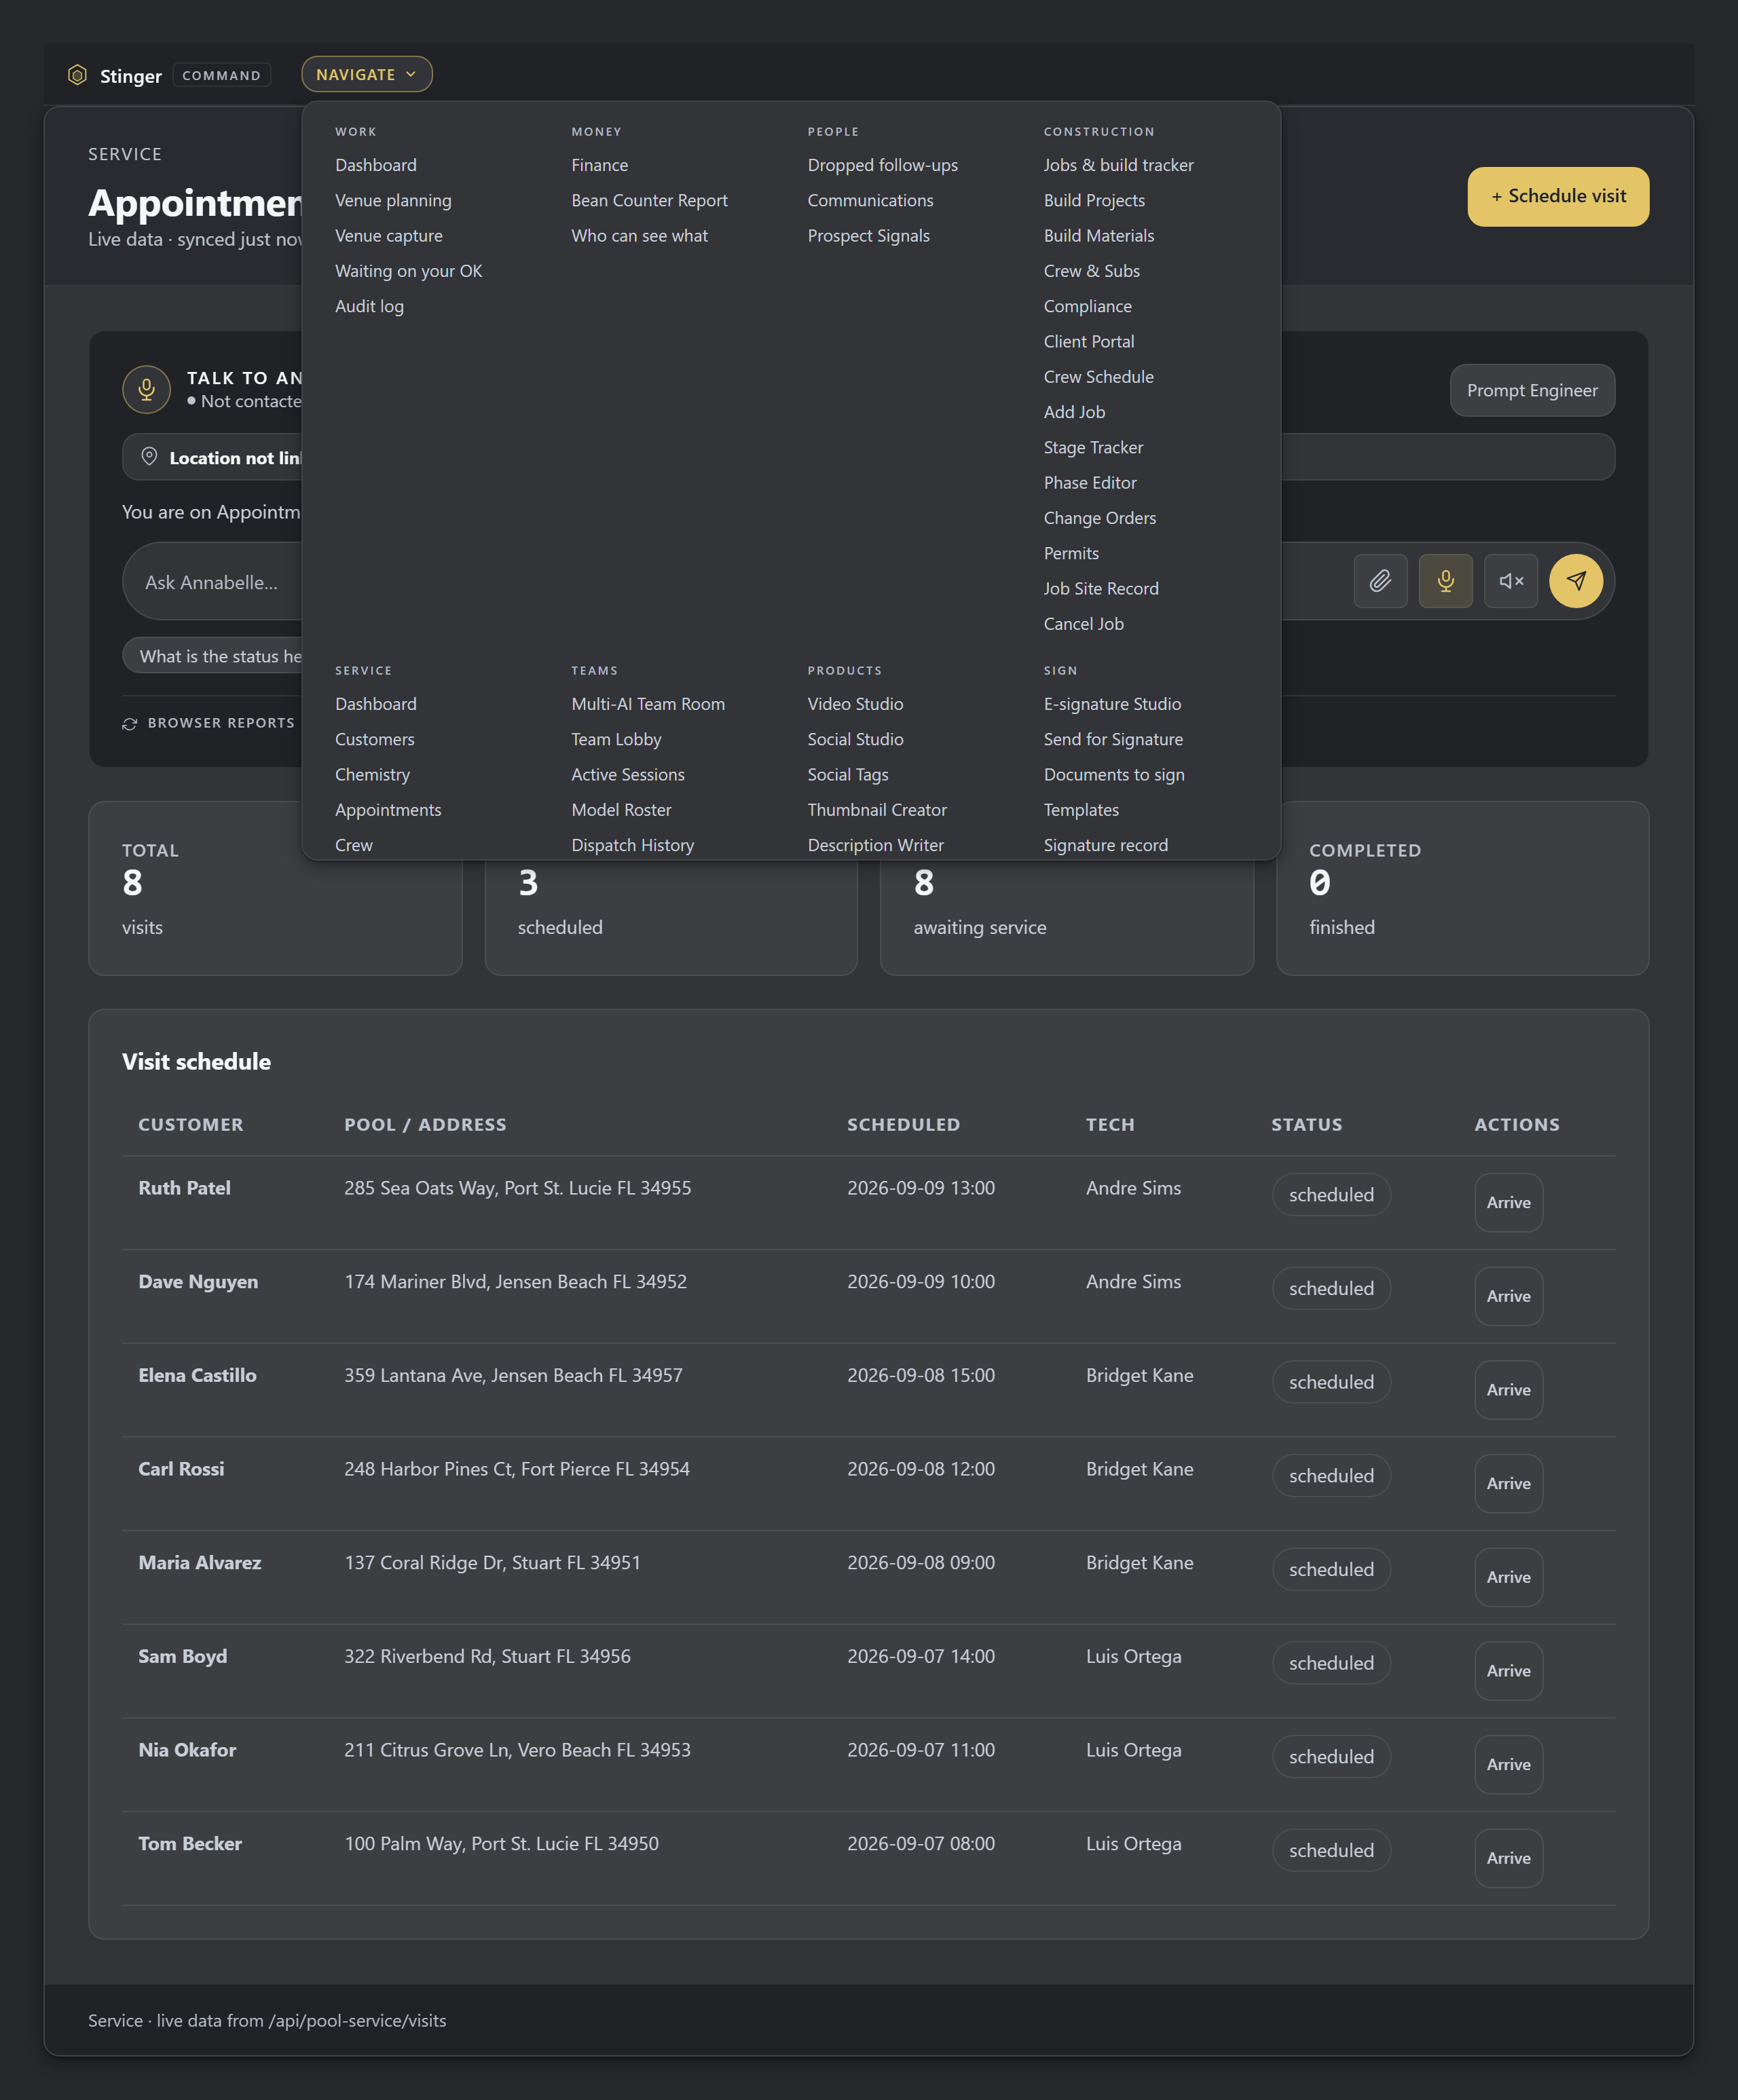Click scheduled status badge for Dave Nguyen
Screen dimensions: 1738x2100
1331,1288
